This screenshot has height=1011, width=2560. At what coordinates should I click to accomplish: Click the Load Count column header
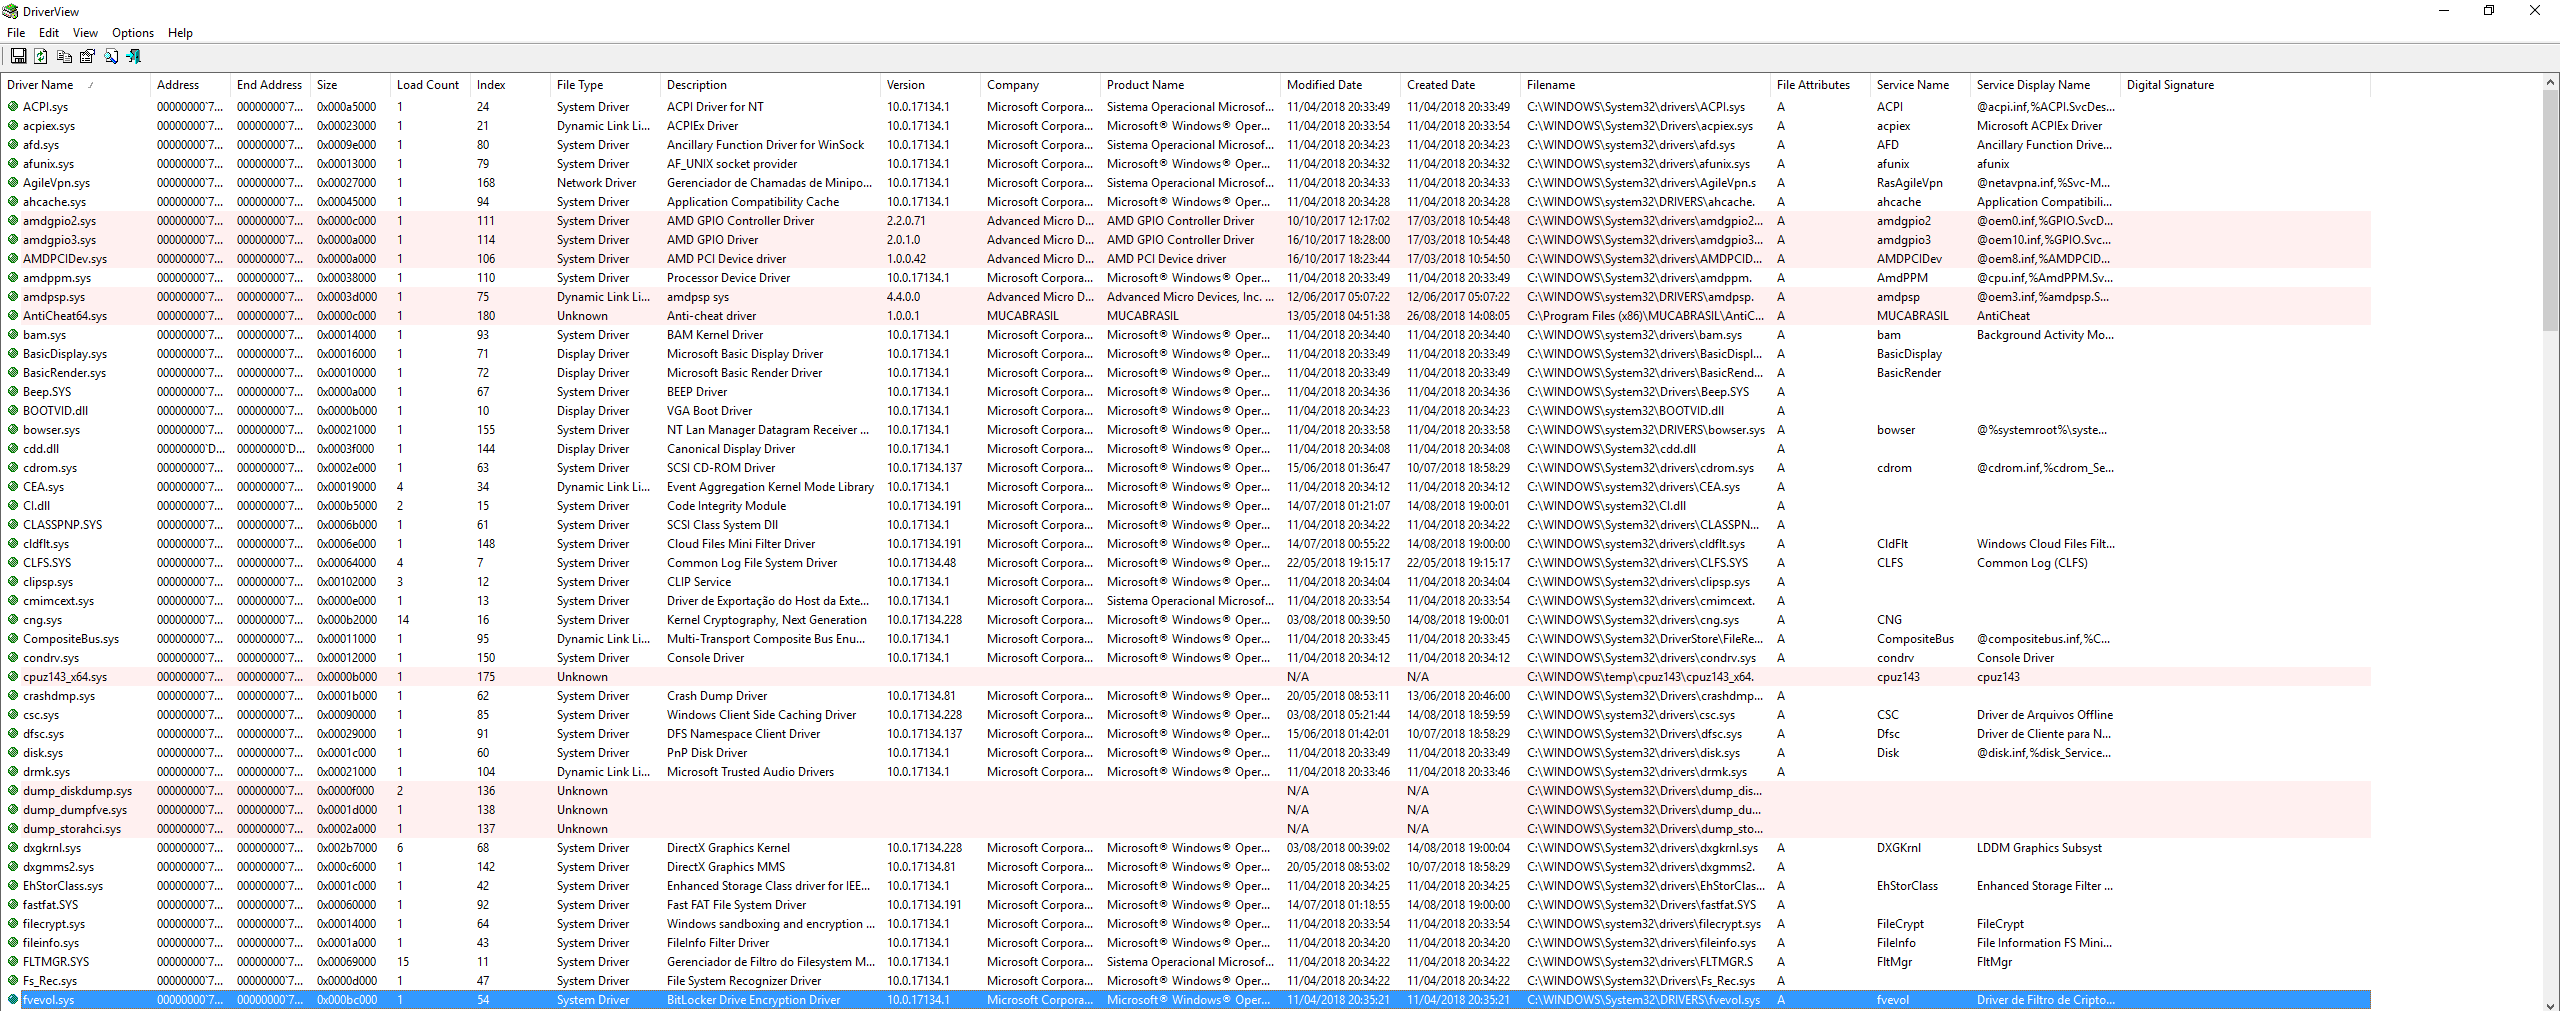click(x=427, y=85)
